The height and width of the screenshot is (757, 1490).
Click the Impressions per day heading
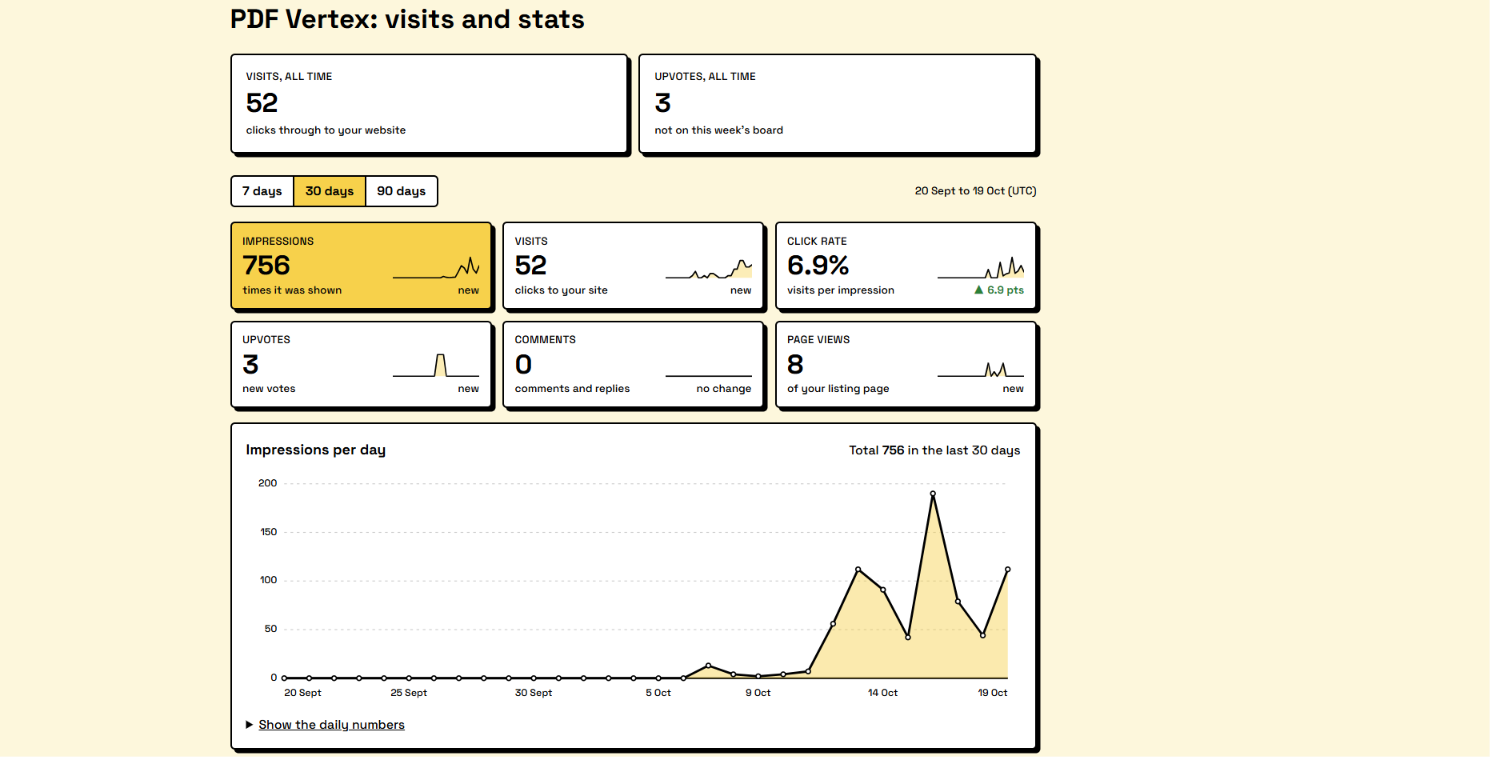[x=316, y=450]
